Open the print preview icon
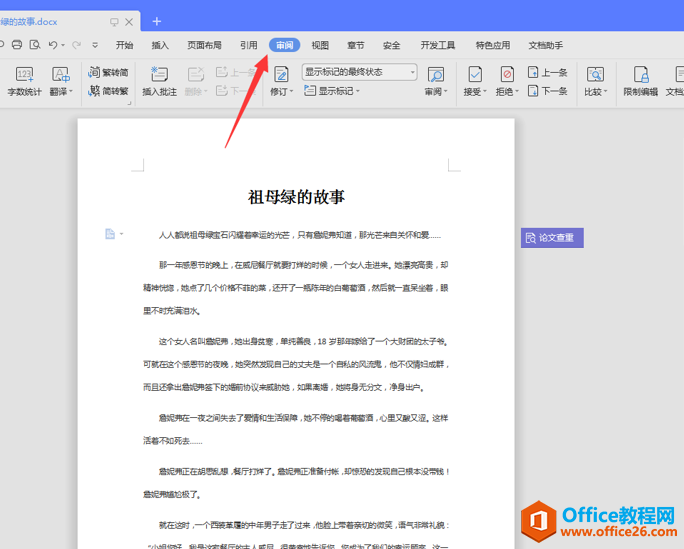Screen dimensions: 684x549 pos(35,44)
